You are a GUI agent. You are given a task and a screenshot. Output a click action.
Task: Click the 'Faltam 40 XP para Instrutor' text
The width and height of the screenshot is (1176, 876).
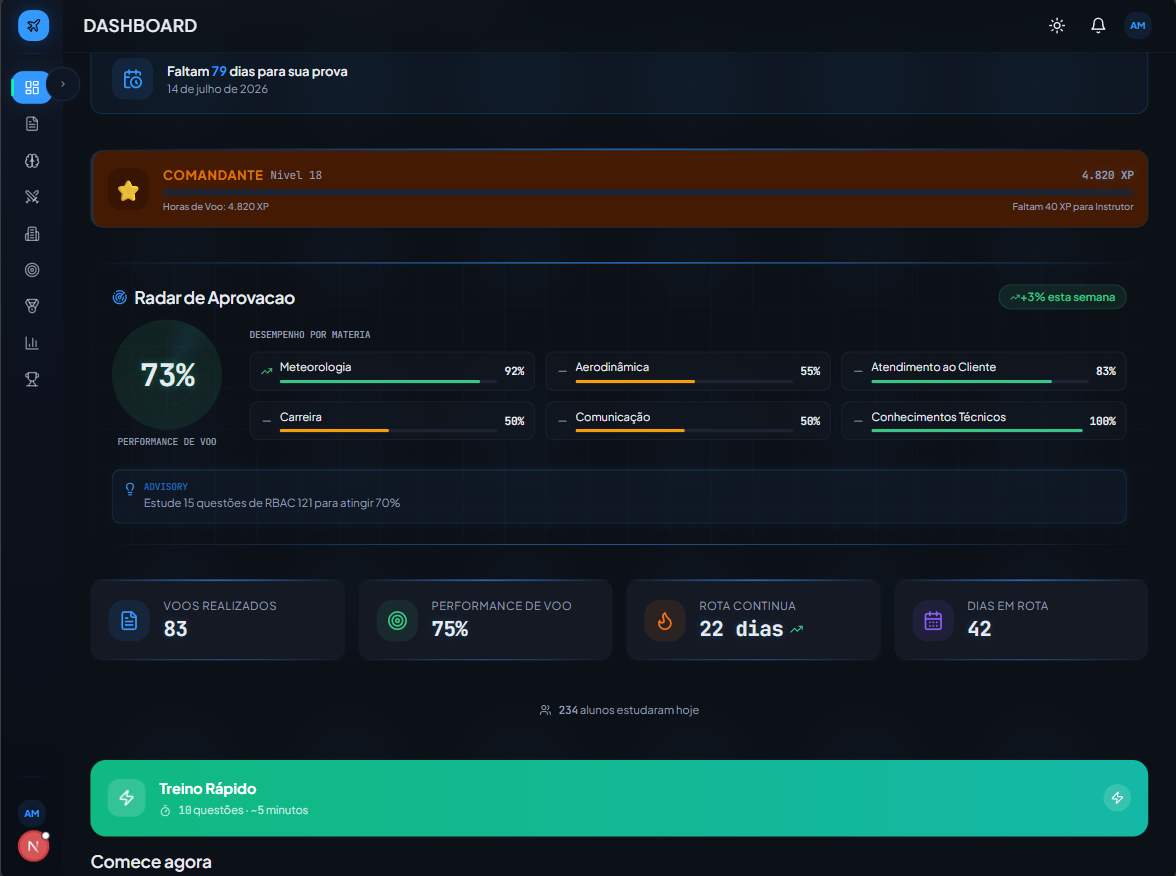1072,207
